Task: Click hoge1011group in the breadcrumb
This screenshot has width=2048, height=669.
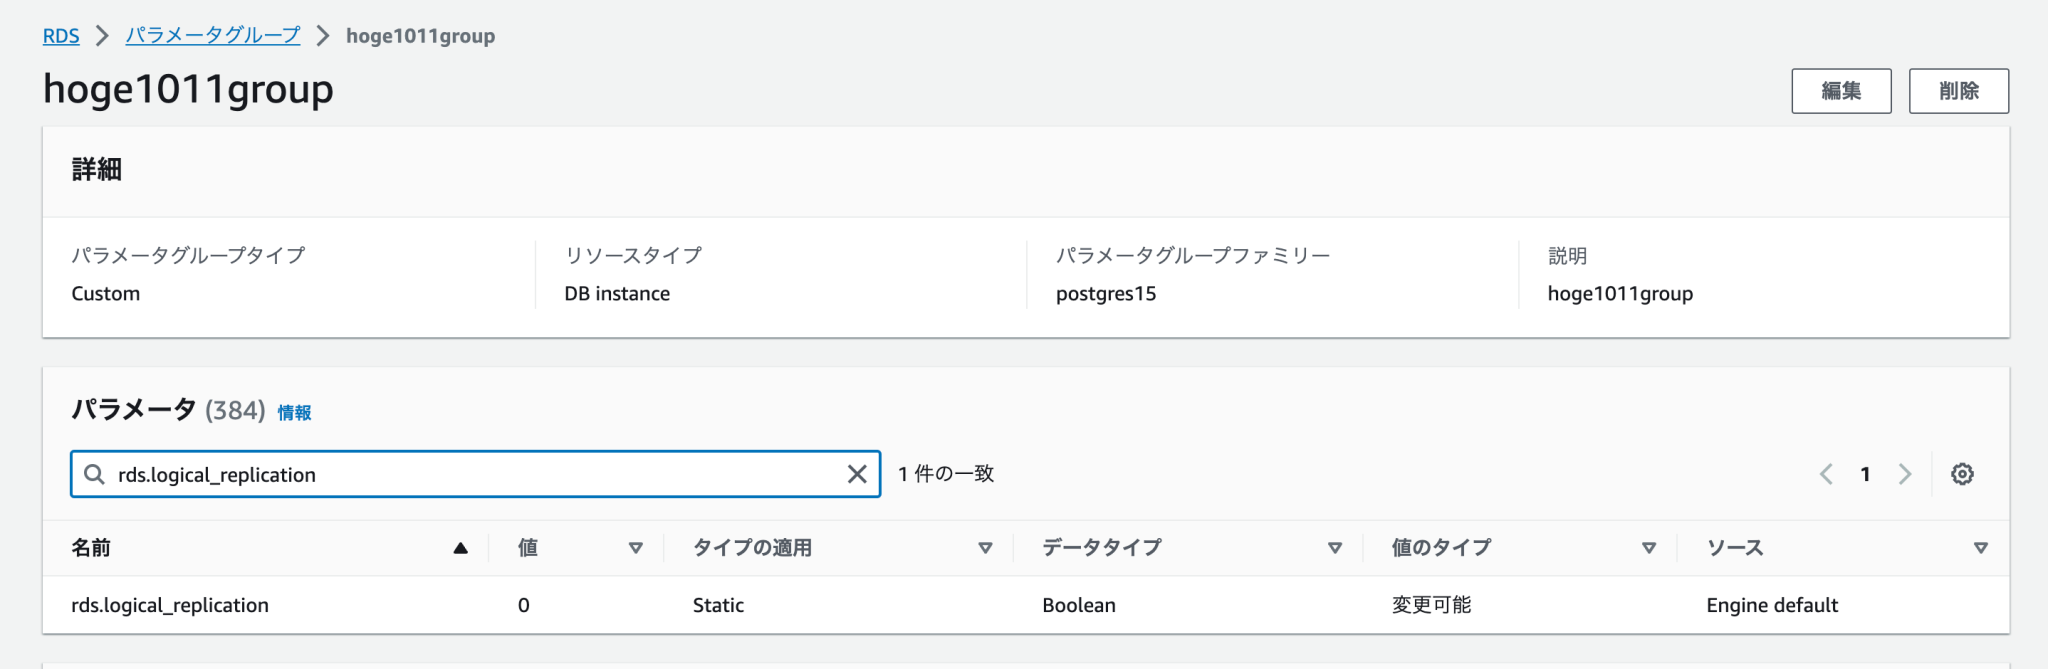Action: (x=421, y=36)
